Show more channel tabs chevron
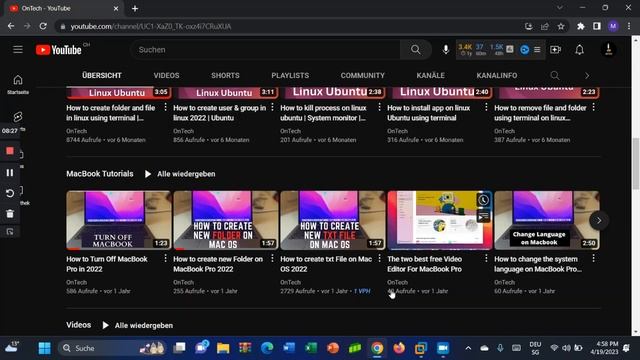Screen dimensions: 640x360 pyautogui.click(x=587, y=76)
